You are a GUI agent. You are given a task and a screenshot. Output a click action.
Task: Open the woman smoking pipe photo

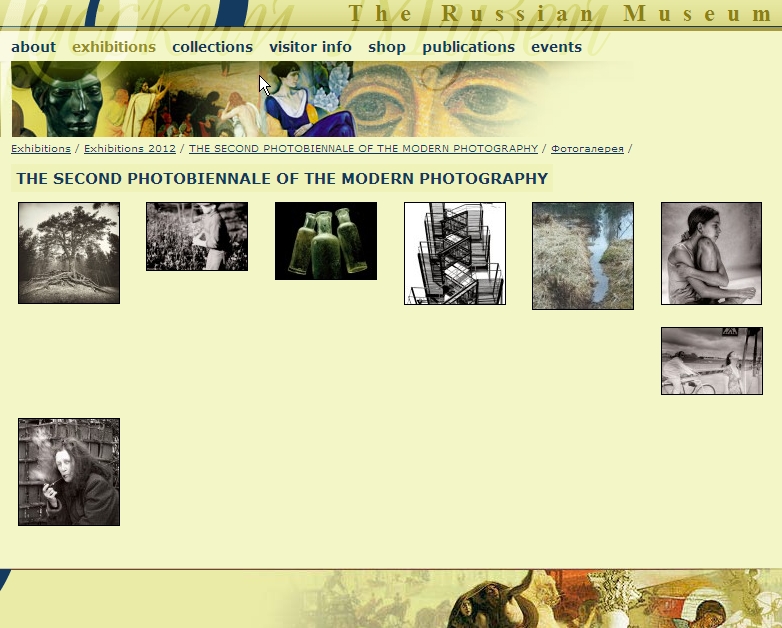coord(69,472)
